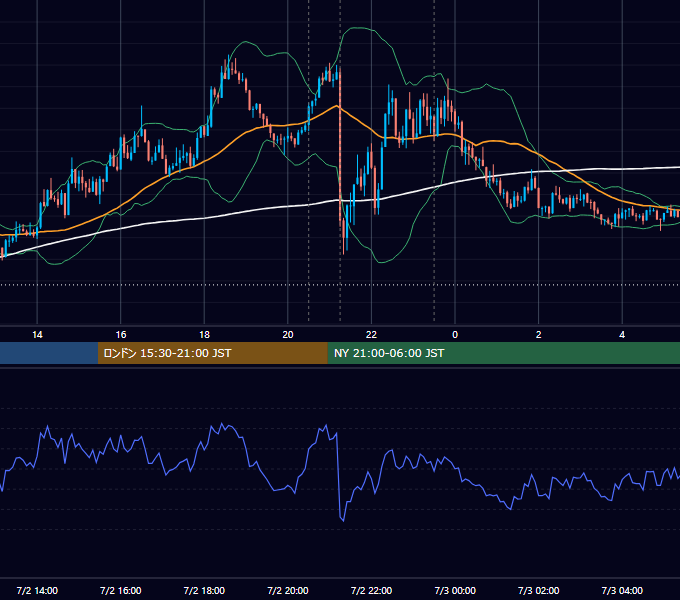The image size is (680, 600).
Task: Click the 7/3 00:00 time label
Action: tap(455, 590)
